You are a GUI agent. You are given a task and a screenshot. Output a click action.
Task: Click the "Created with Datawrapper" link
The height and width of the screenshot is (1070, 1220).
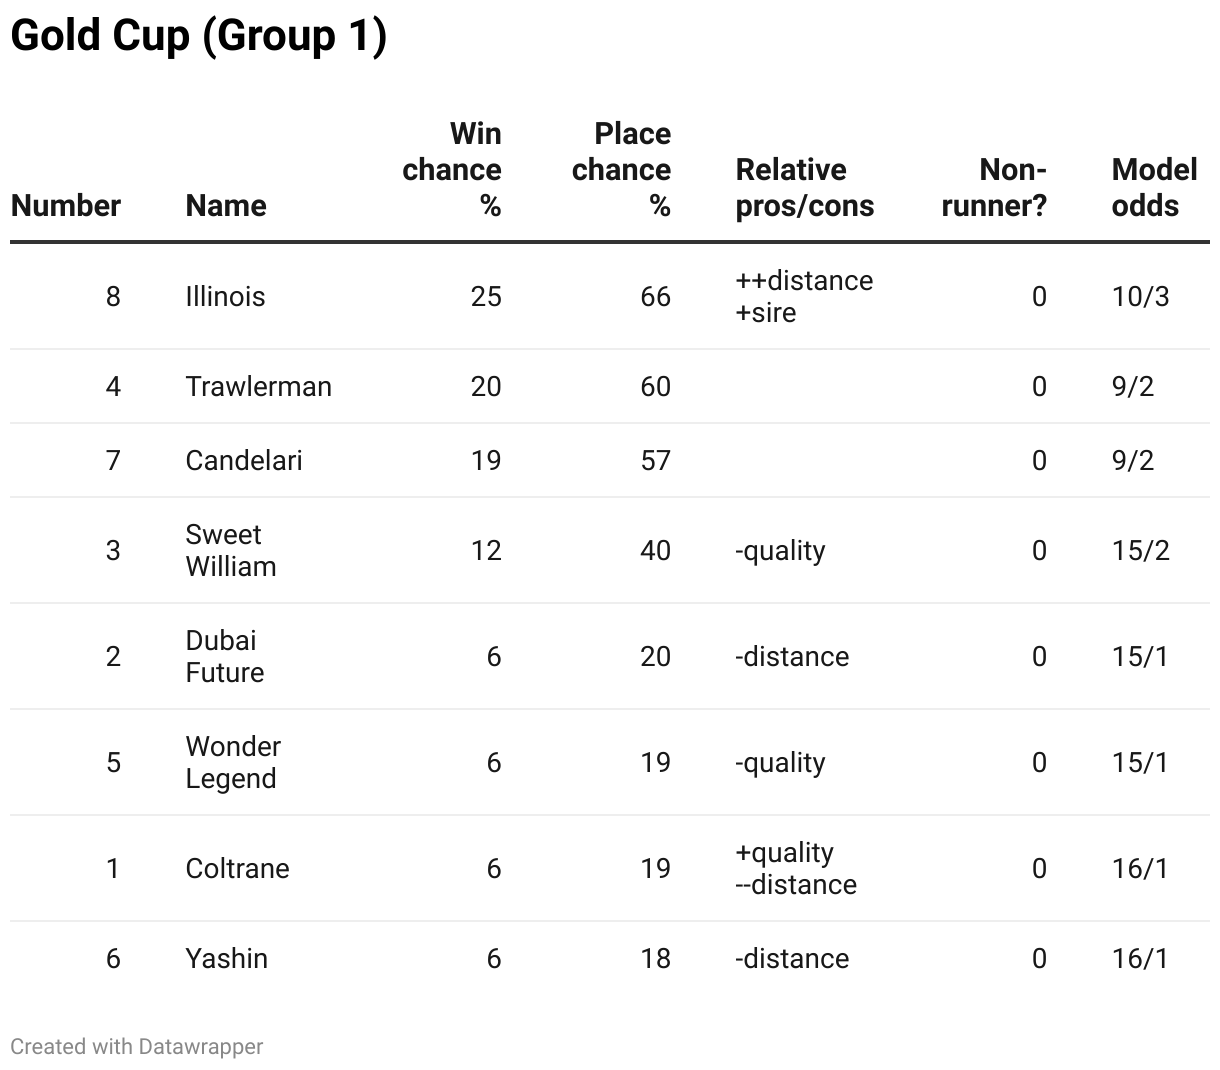point(136,1047)
